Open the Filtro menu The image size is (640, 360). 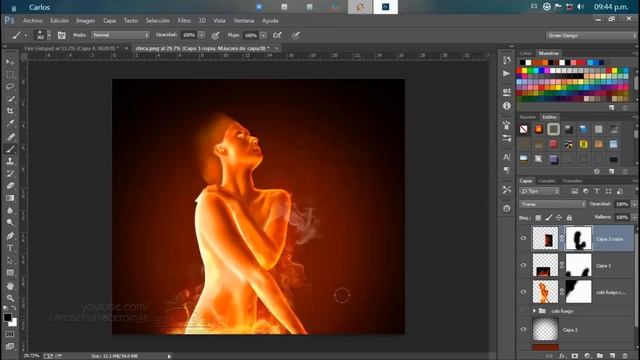[184, 20]
